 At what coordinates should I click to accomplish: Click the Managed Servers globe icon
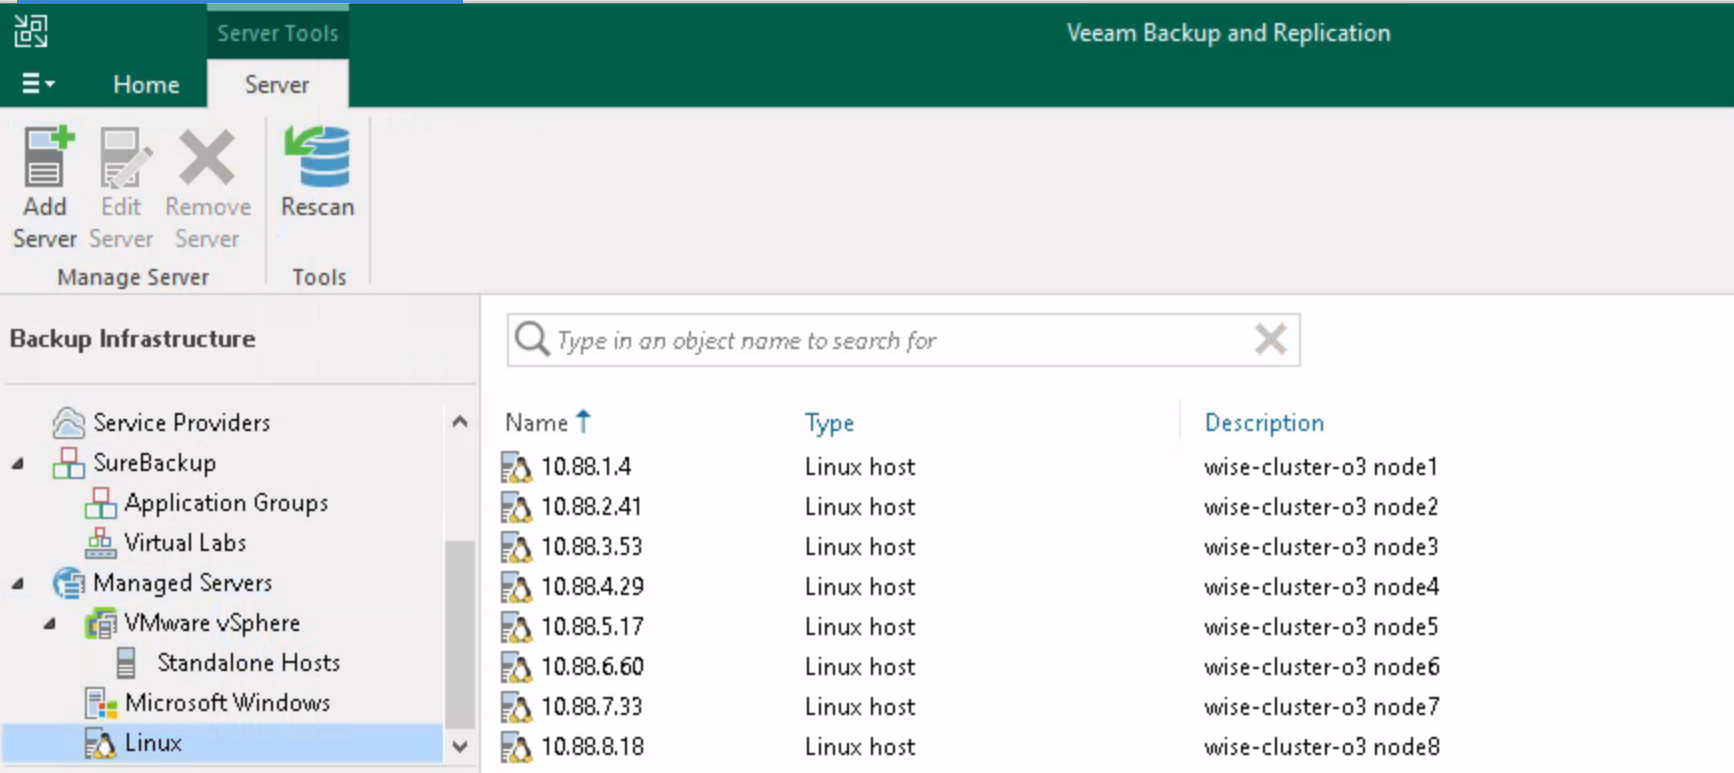click(68, 583)
